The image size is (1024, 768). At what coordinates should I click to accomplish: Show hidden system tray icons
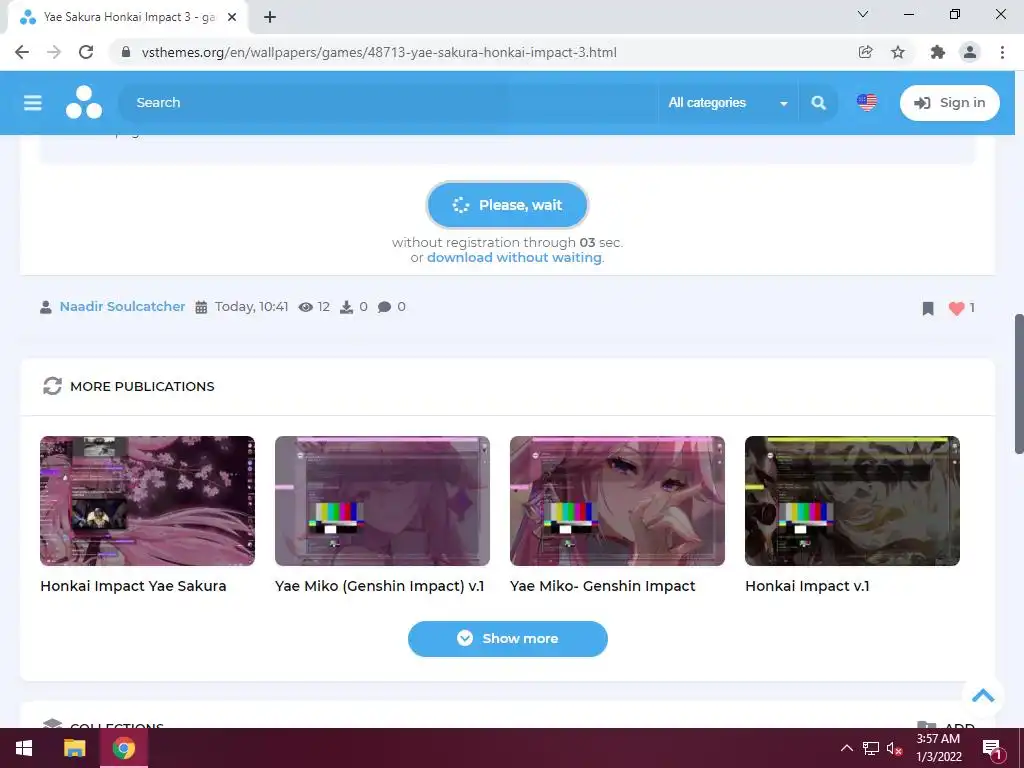point(846,748)
